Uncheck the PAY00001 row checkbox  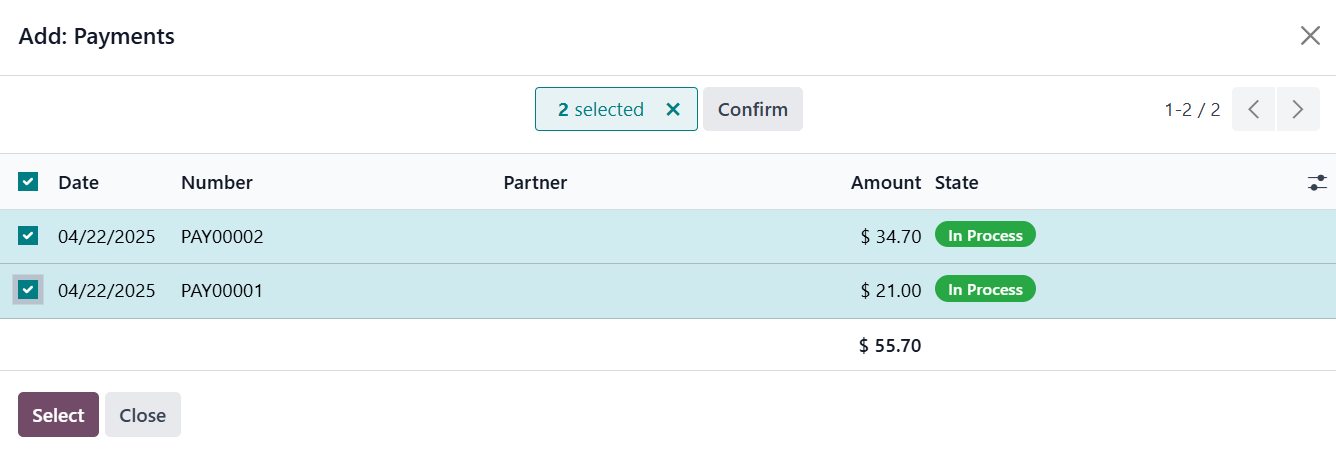pyautogui.click(x=28, y=290)
